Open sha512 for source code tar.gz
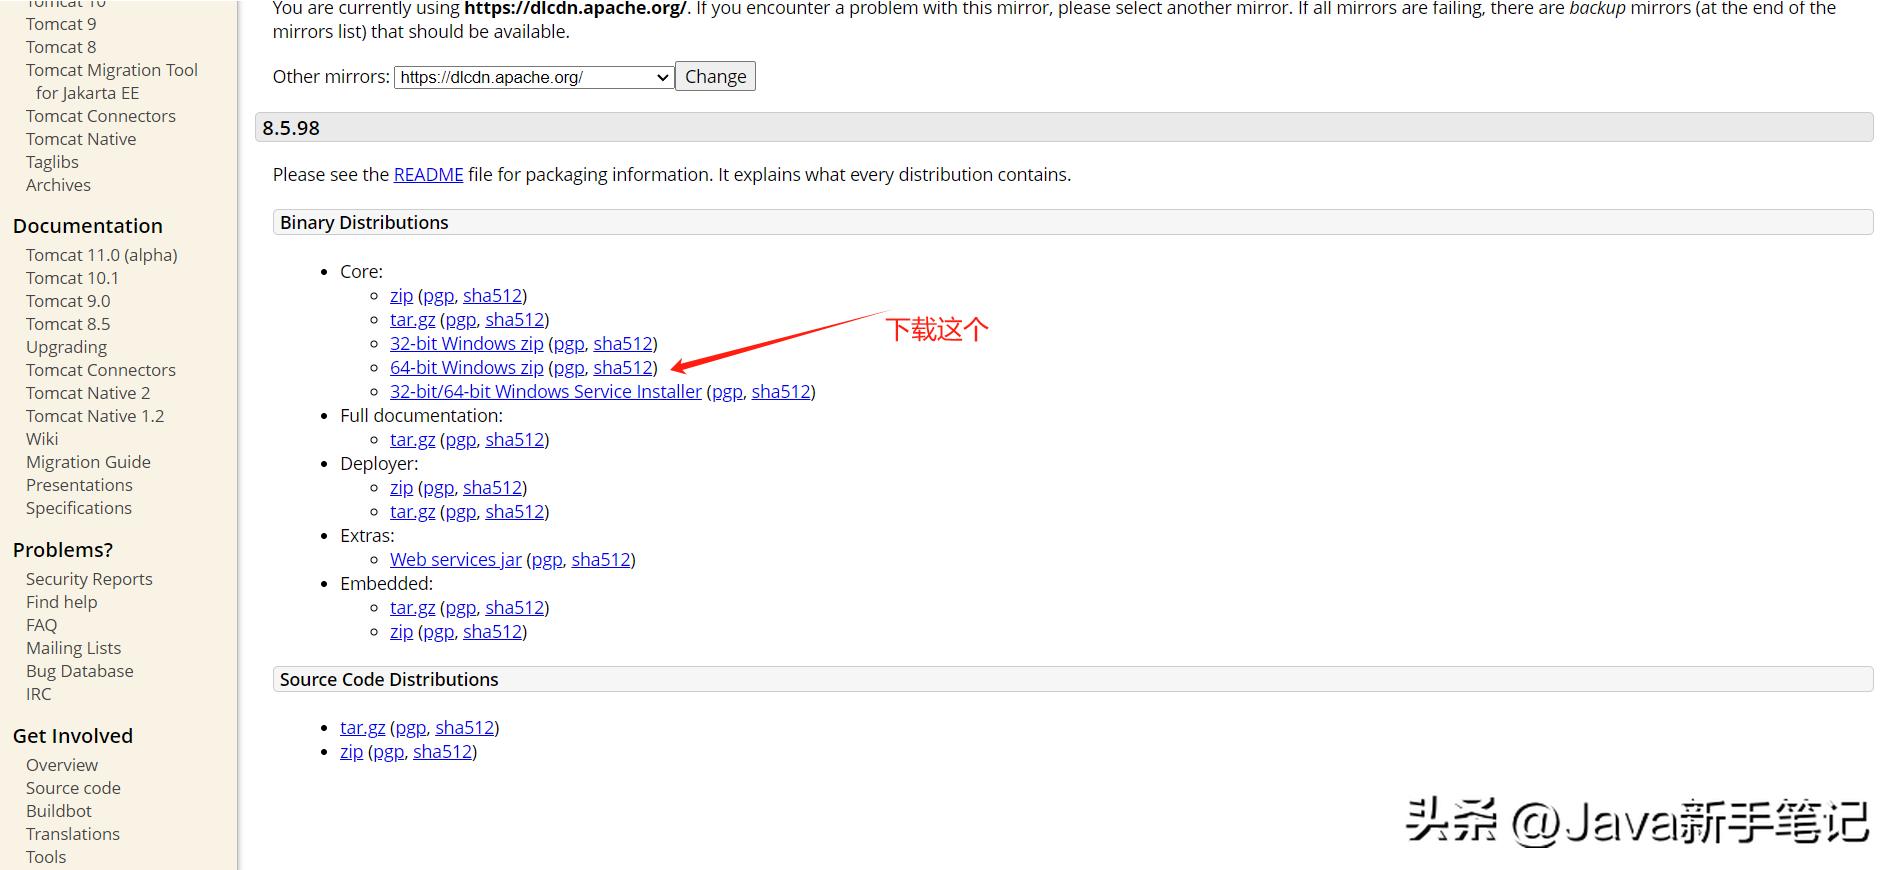The width and height of the screenshot is (1896, 870). click(465, 728)
